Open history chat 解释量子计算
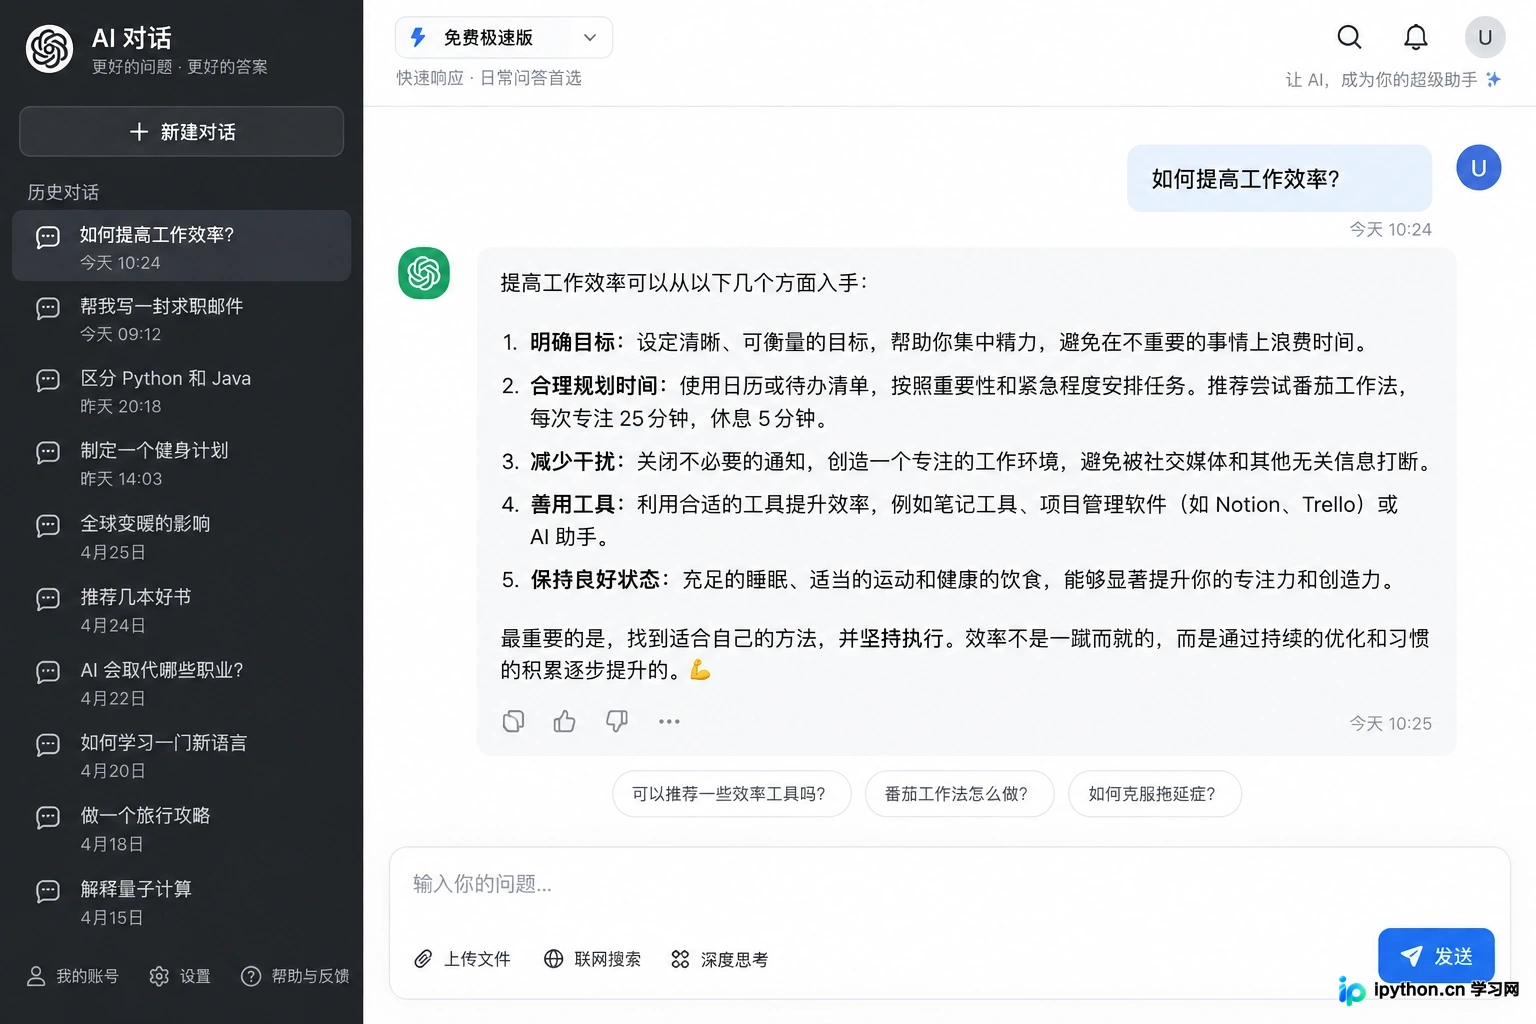This screenshot has height=1024, width=1536. tap(182, 902)
